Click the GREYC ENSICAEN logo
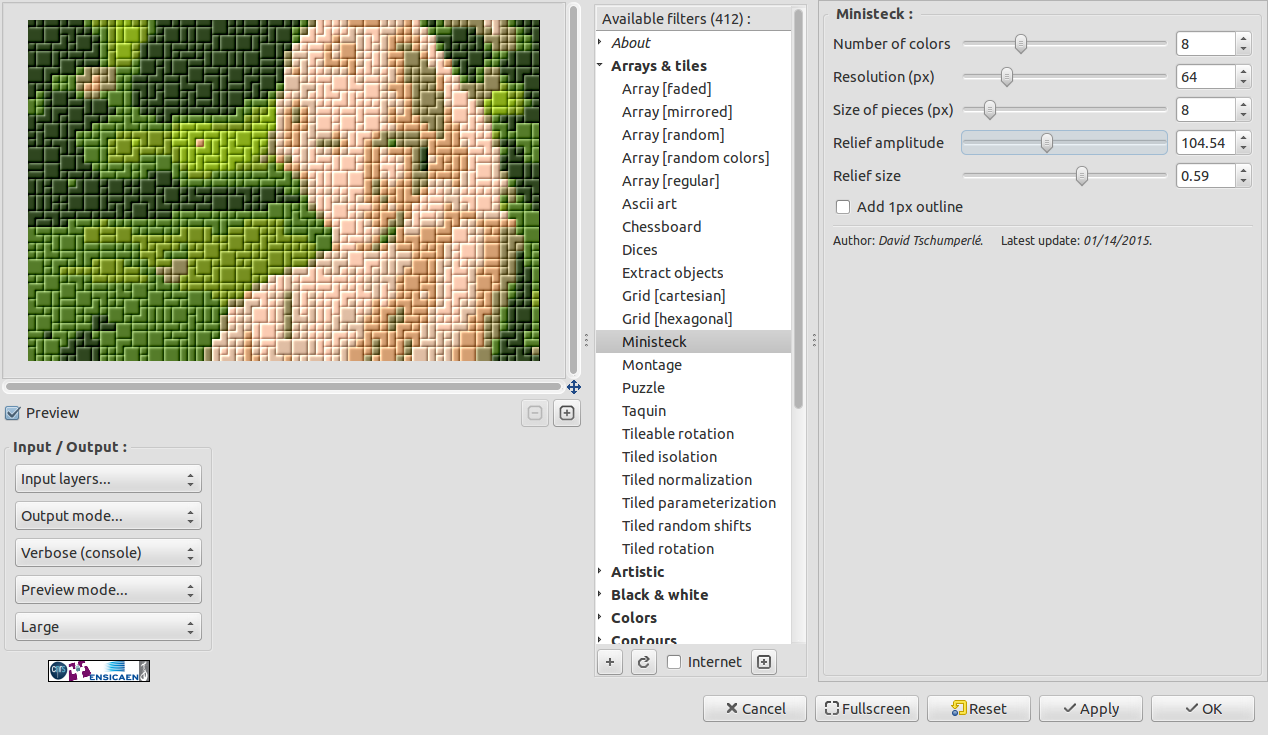The width and height of the screenshot is (1268, 735). [x=99, y=670]
